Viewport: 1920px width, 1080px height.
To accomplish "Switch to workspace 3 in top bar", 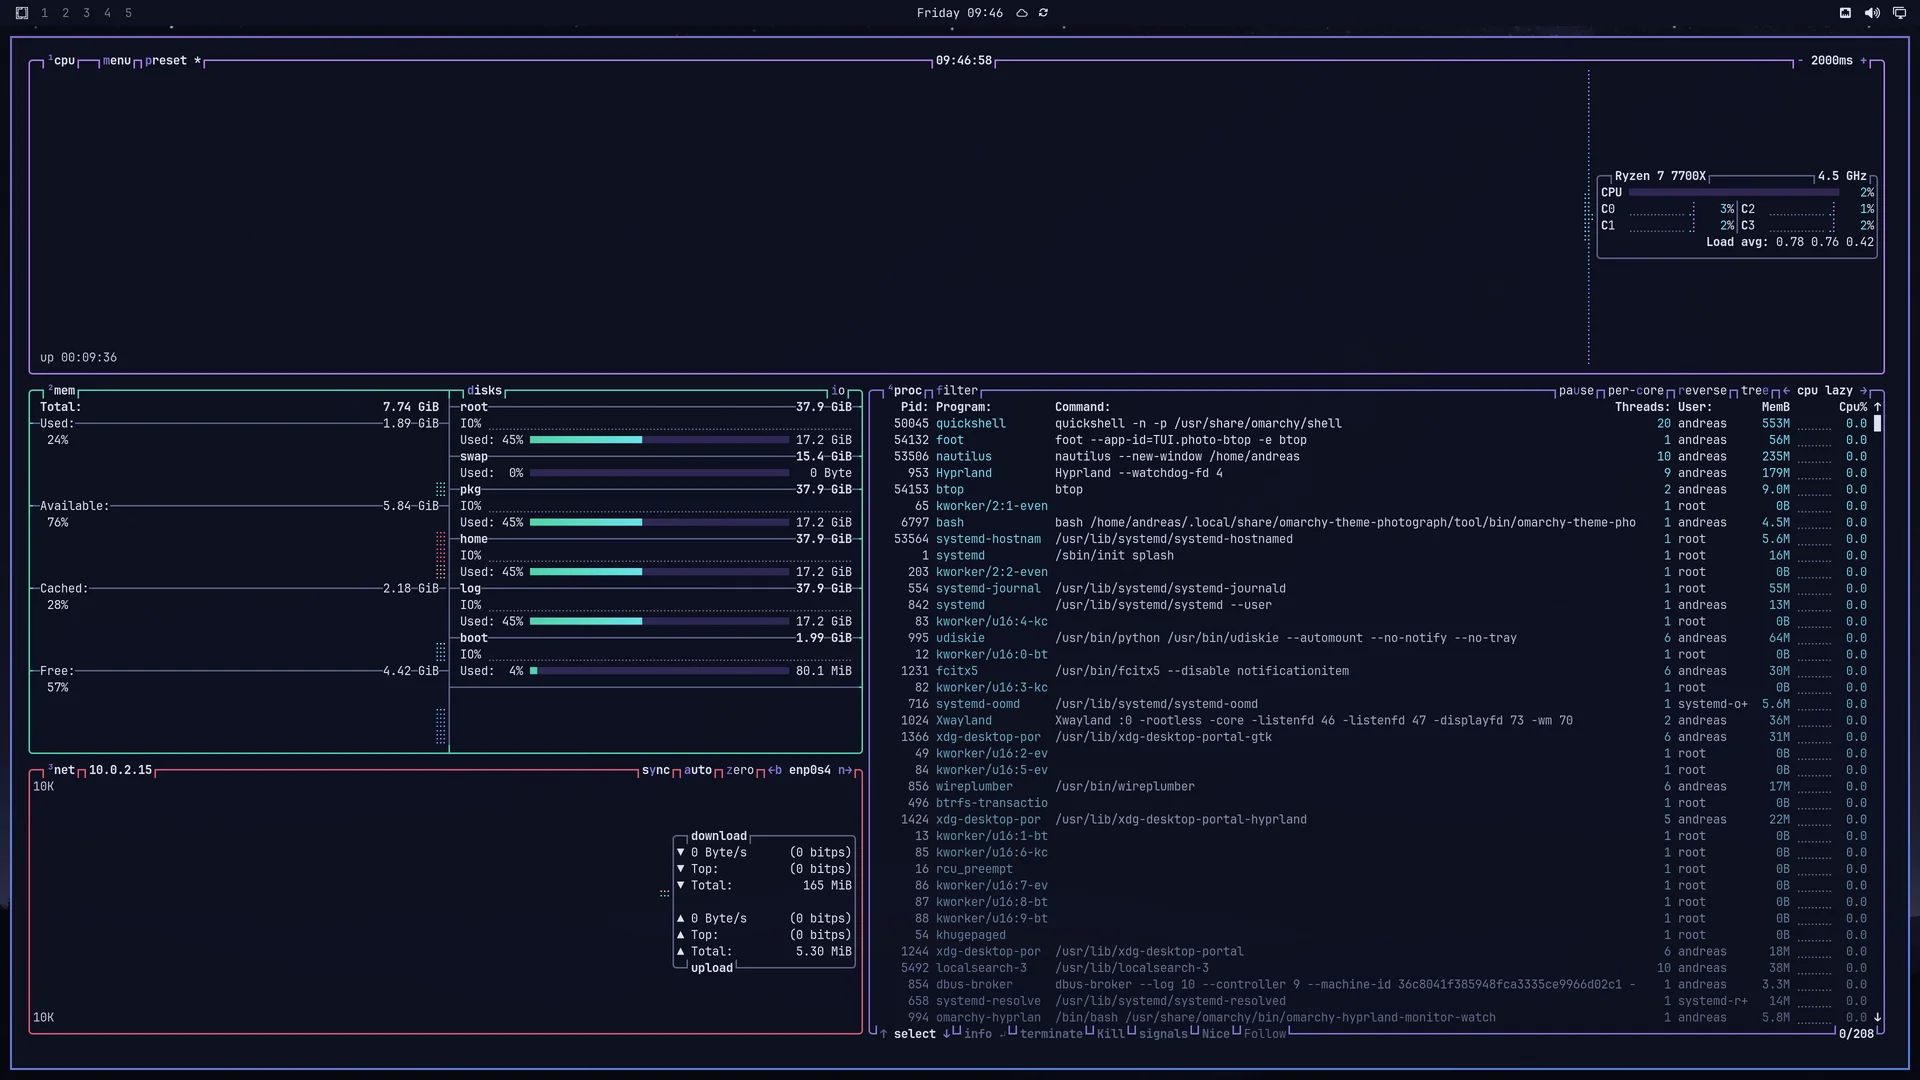I will point(86,13).
